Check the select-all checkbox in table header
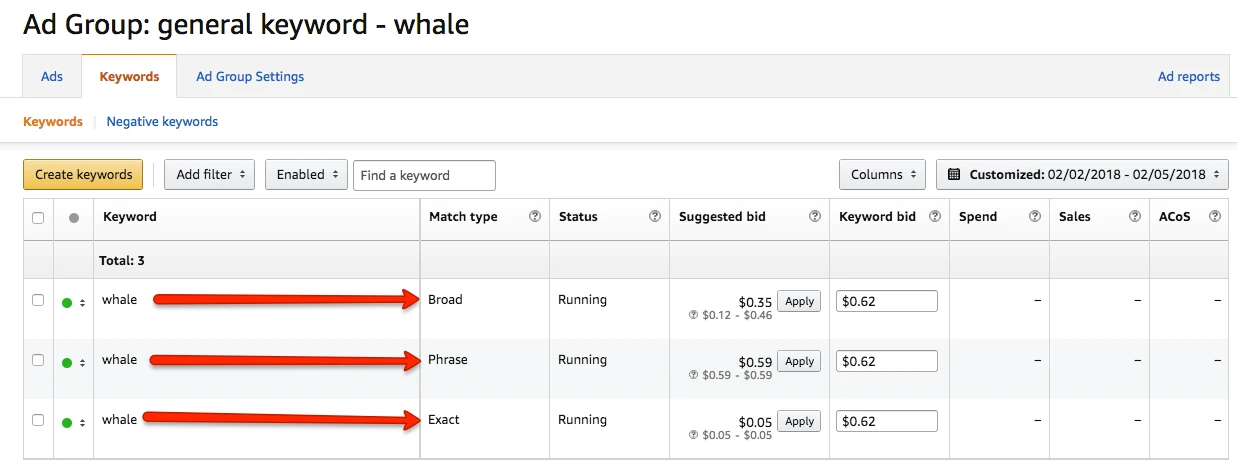Image resolution: width=1237 pixels, height=468 pixels. click(38, 217)
